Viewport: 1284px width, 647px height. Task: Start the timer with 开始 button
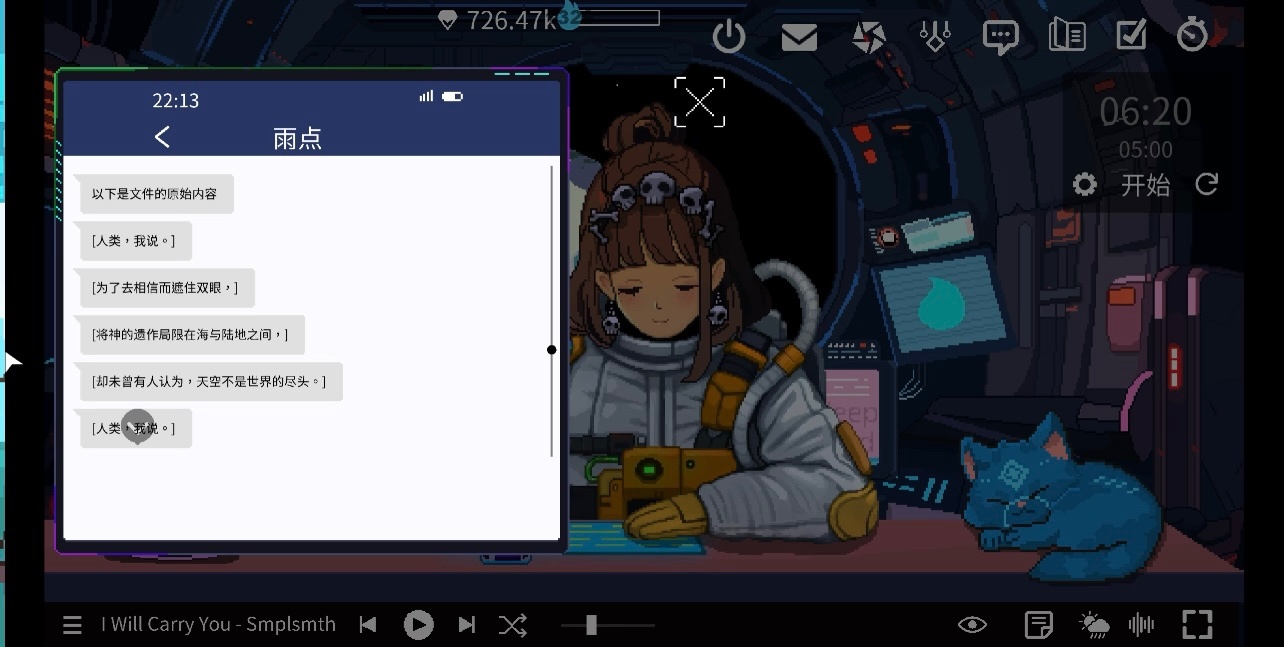(1145, 185)
